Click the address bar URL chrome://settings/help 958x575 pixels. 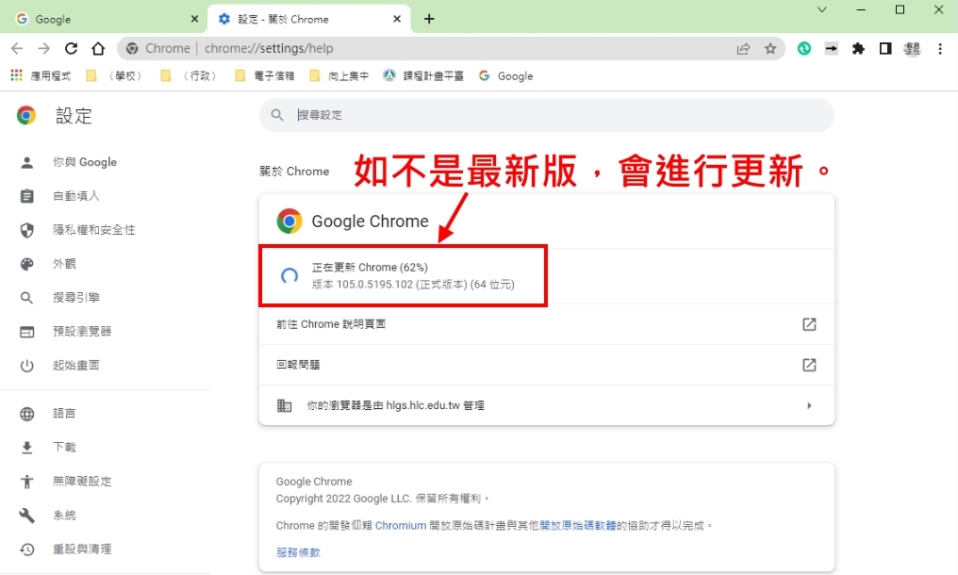[269, 48]
